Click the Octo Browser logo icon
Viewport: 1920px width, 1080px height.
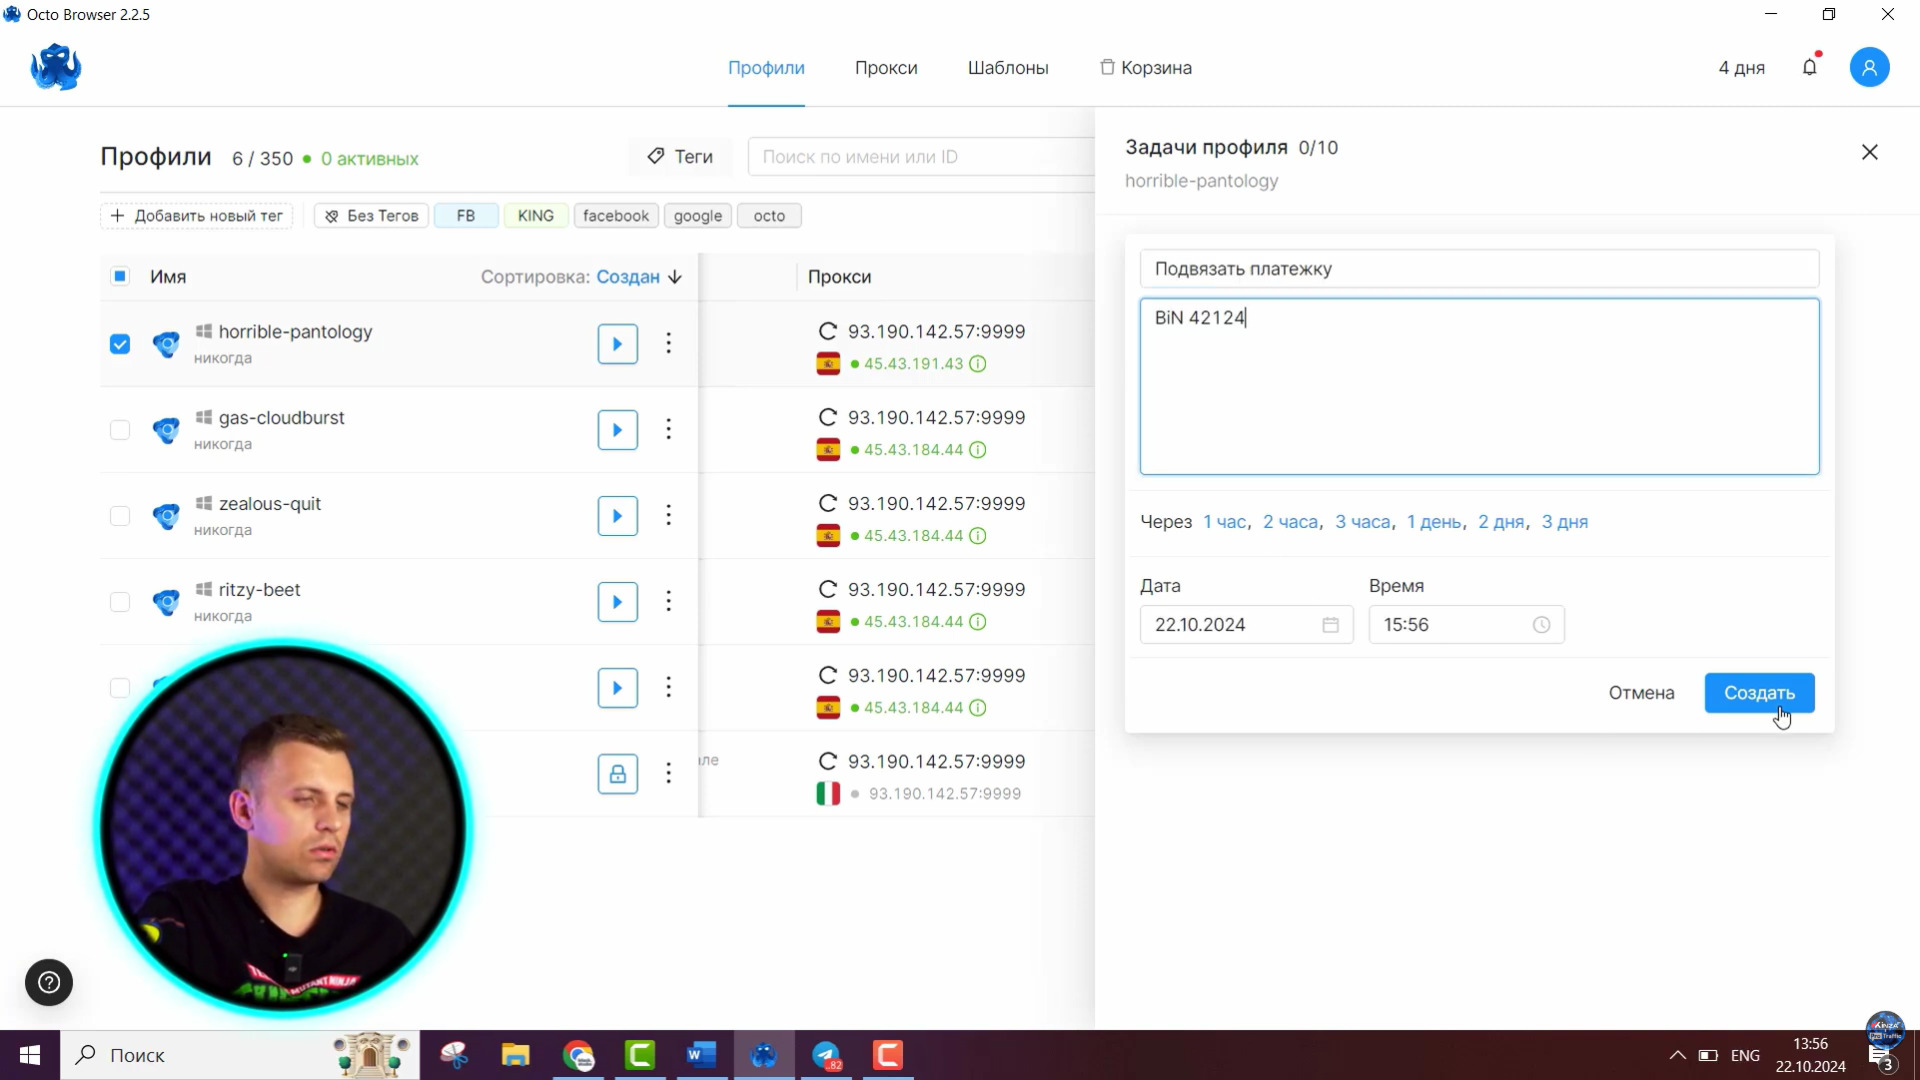(x=56, y=68)
